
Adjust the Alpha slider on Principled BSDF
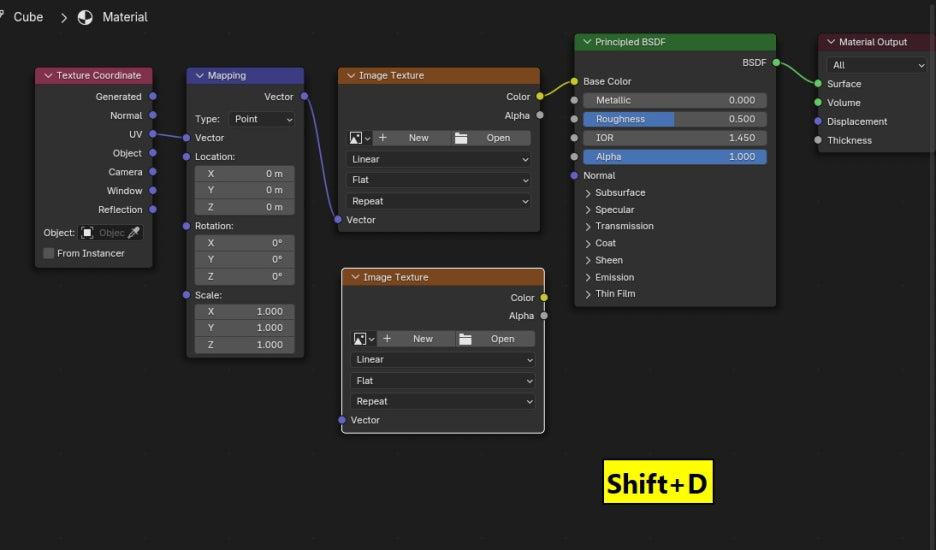tap(675, 156)
